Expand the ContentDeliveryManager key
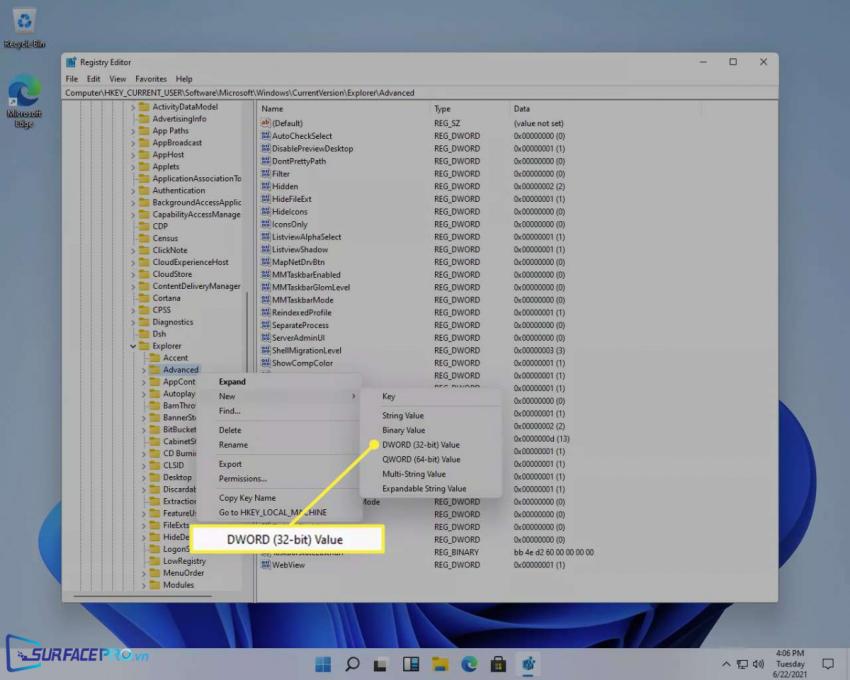This screenshot has width=850, height=680. (x=133, y=286)
